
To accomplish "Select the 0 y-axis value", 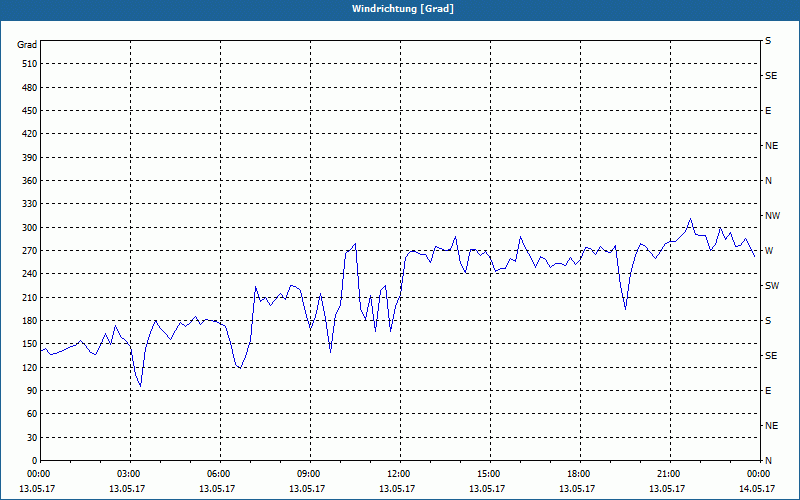I will [x=35, y=461].
